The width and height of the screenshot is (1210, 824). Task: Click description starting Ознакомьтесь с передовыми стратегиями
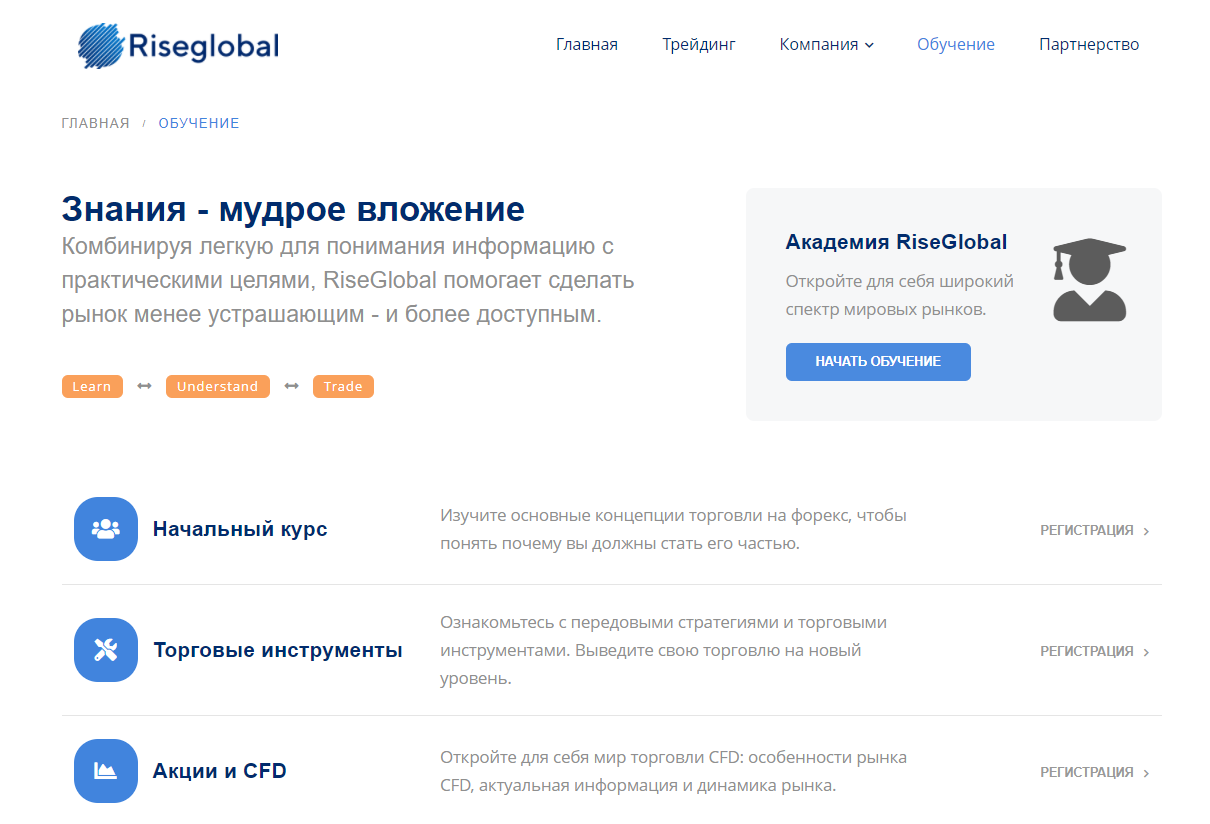(663, 650)
